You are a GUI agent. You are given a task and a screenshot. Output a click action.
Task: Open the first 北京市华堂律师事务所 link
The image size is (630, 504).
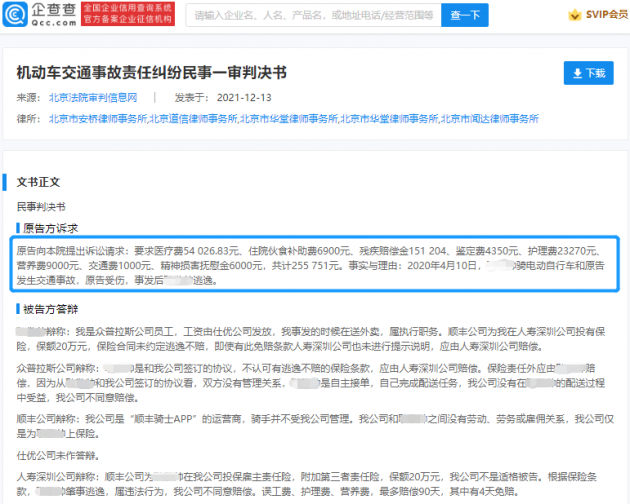click(x=289, y=119)
